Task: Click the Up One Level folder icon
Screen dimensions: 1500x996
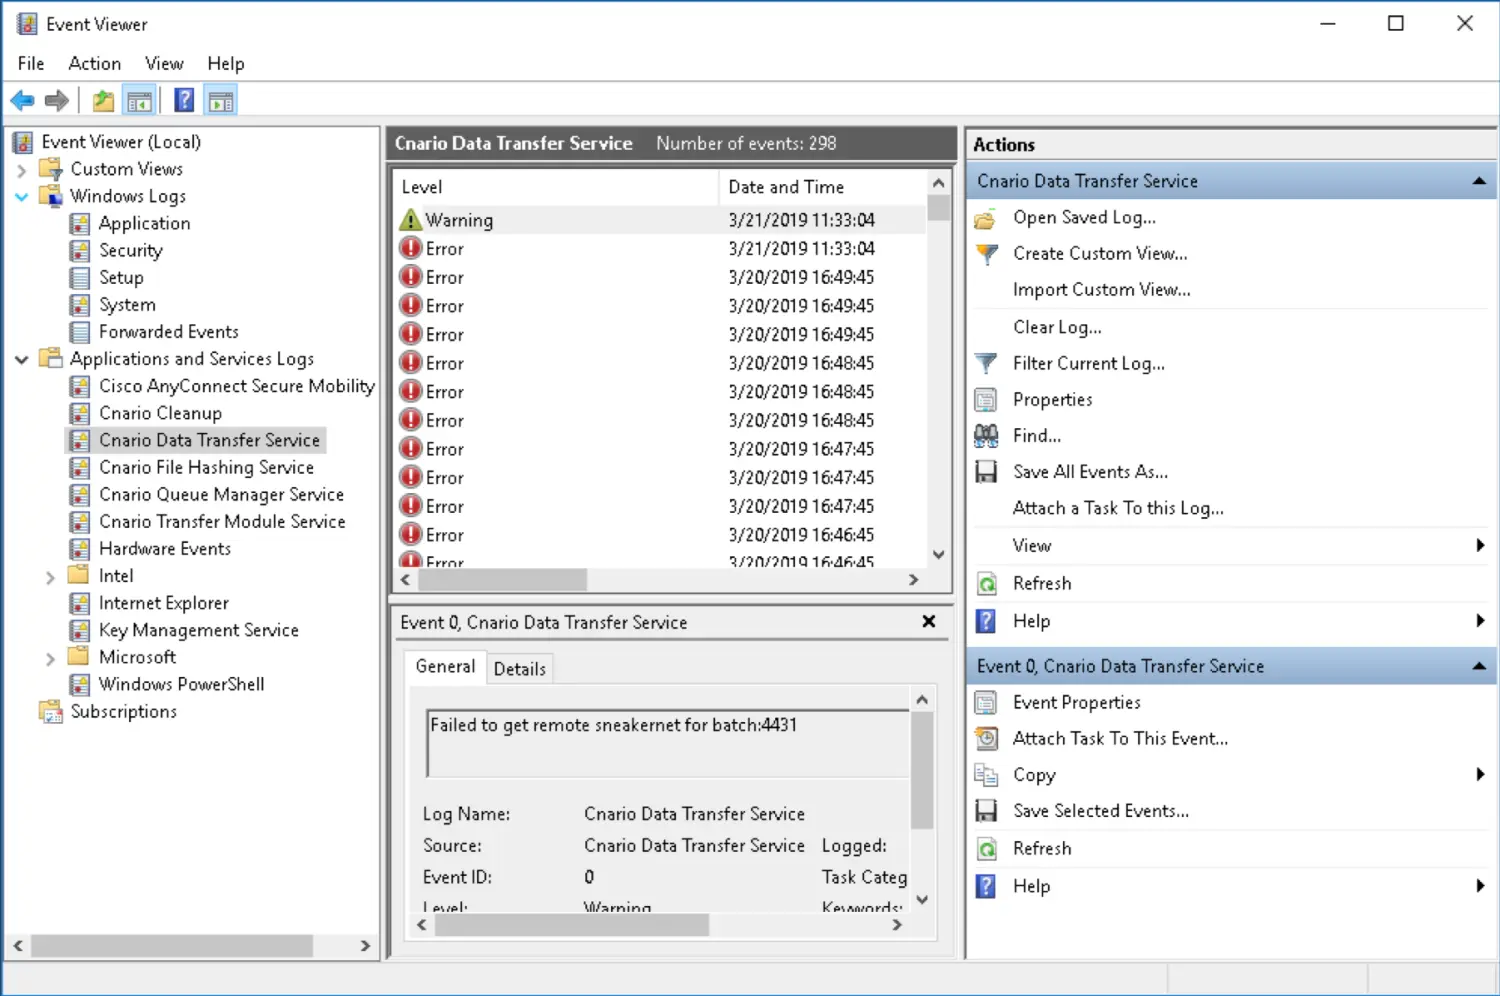Action: [103, 100]
